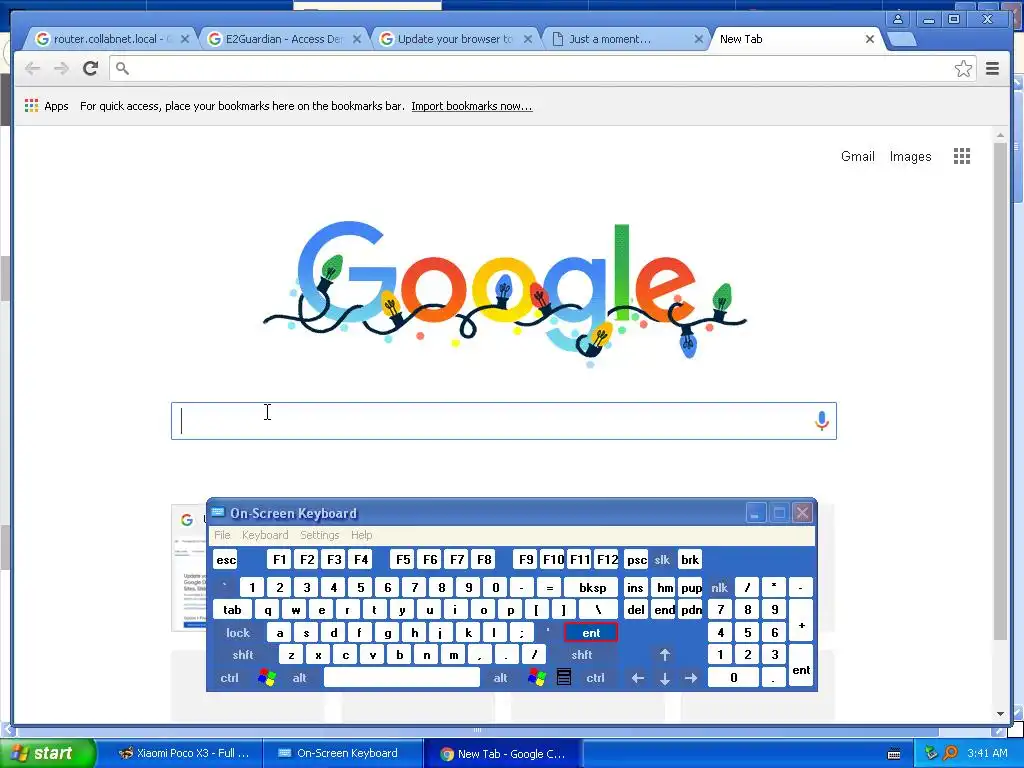
Task: Click the down arrow key on keyboard
Action: [664, 678]
